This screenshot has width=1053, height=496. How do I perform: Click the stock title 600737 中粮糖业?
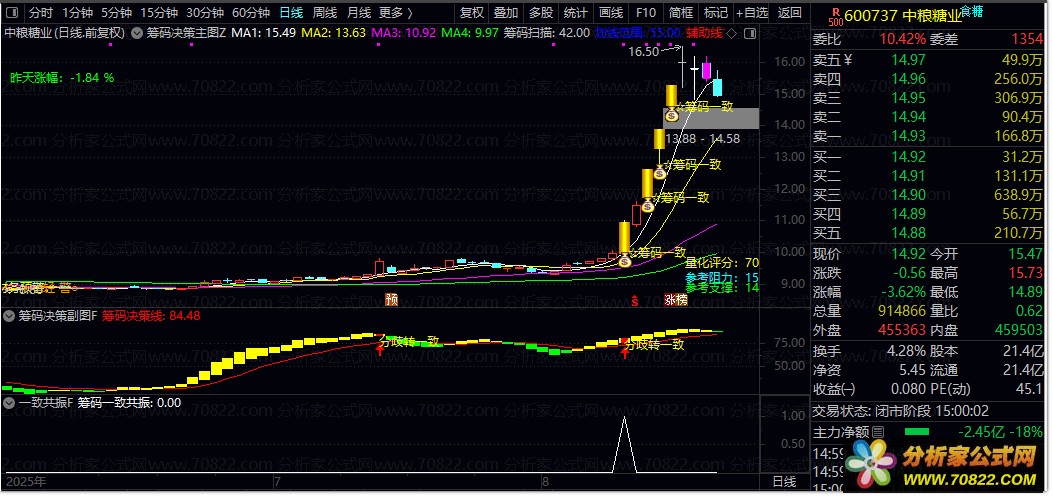tap(901, 15)
